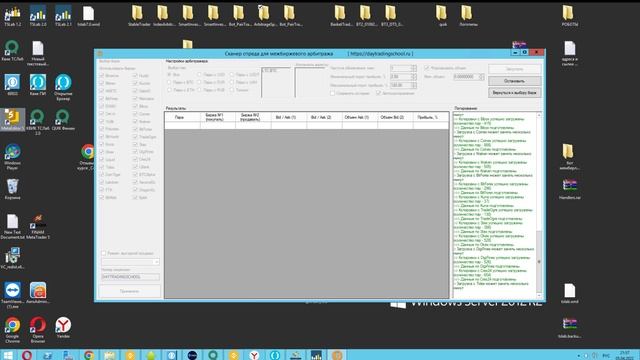Adjust minimum volume stepper arrows
This screenshot has width=640, height=360.
(x=481, y=77)
